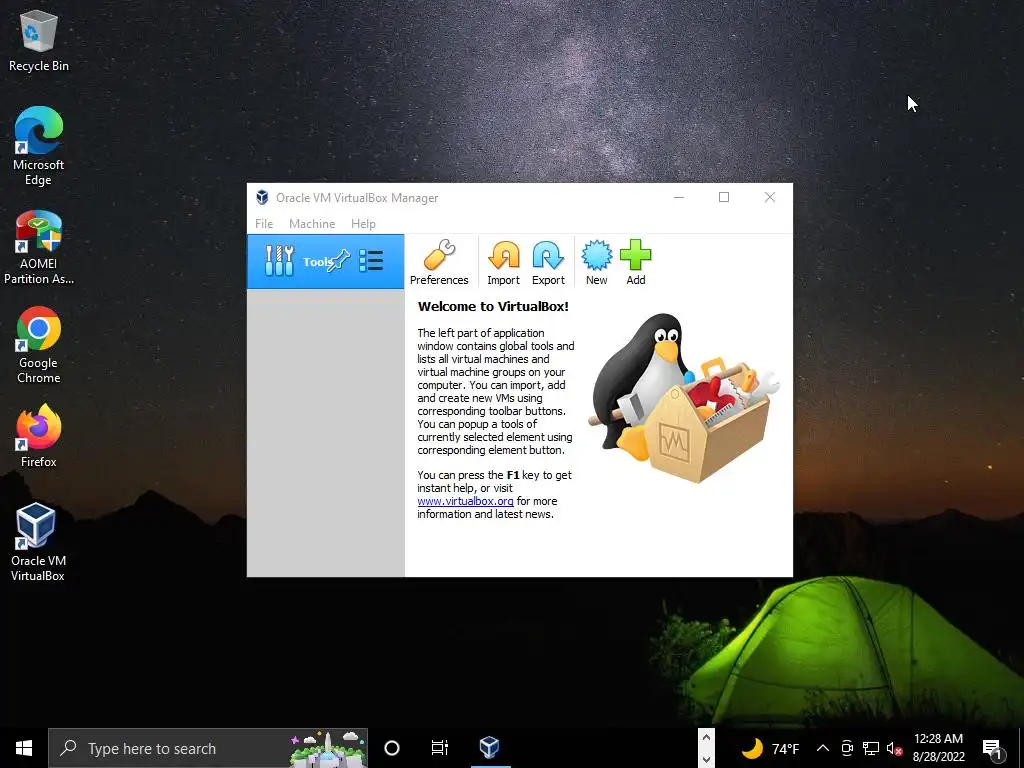Click the VirtualBox title bar logo
1024x768 pixels.
pyautogui.click(x=262, y=197)
